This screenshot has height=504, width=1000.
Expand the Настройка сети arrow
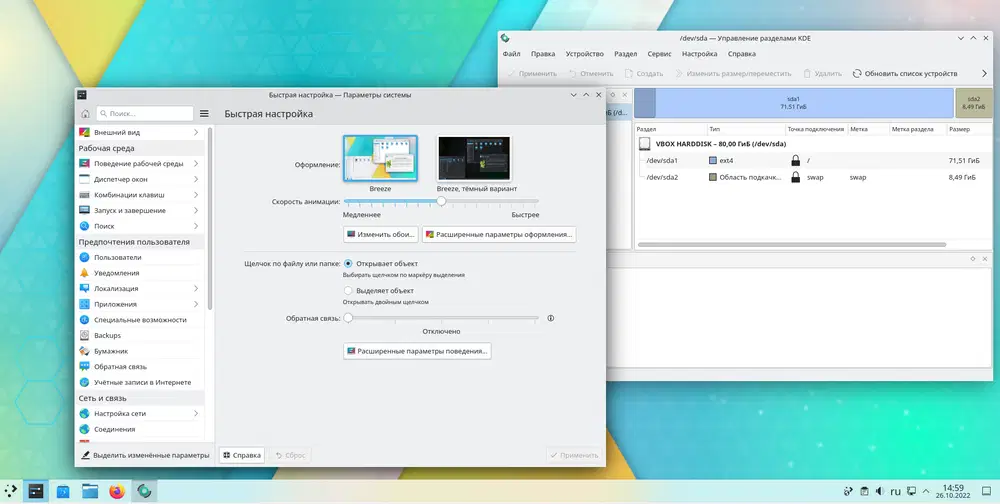point(196,413)
